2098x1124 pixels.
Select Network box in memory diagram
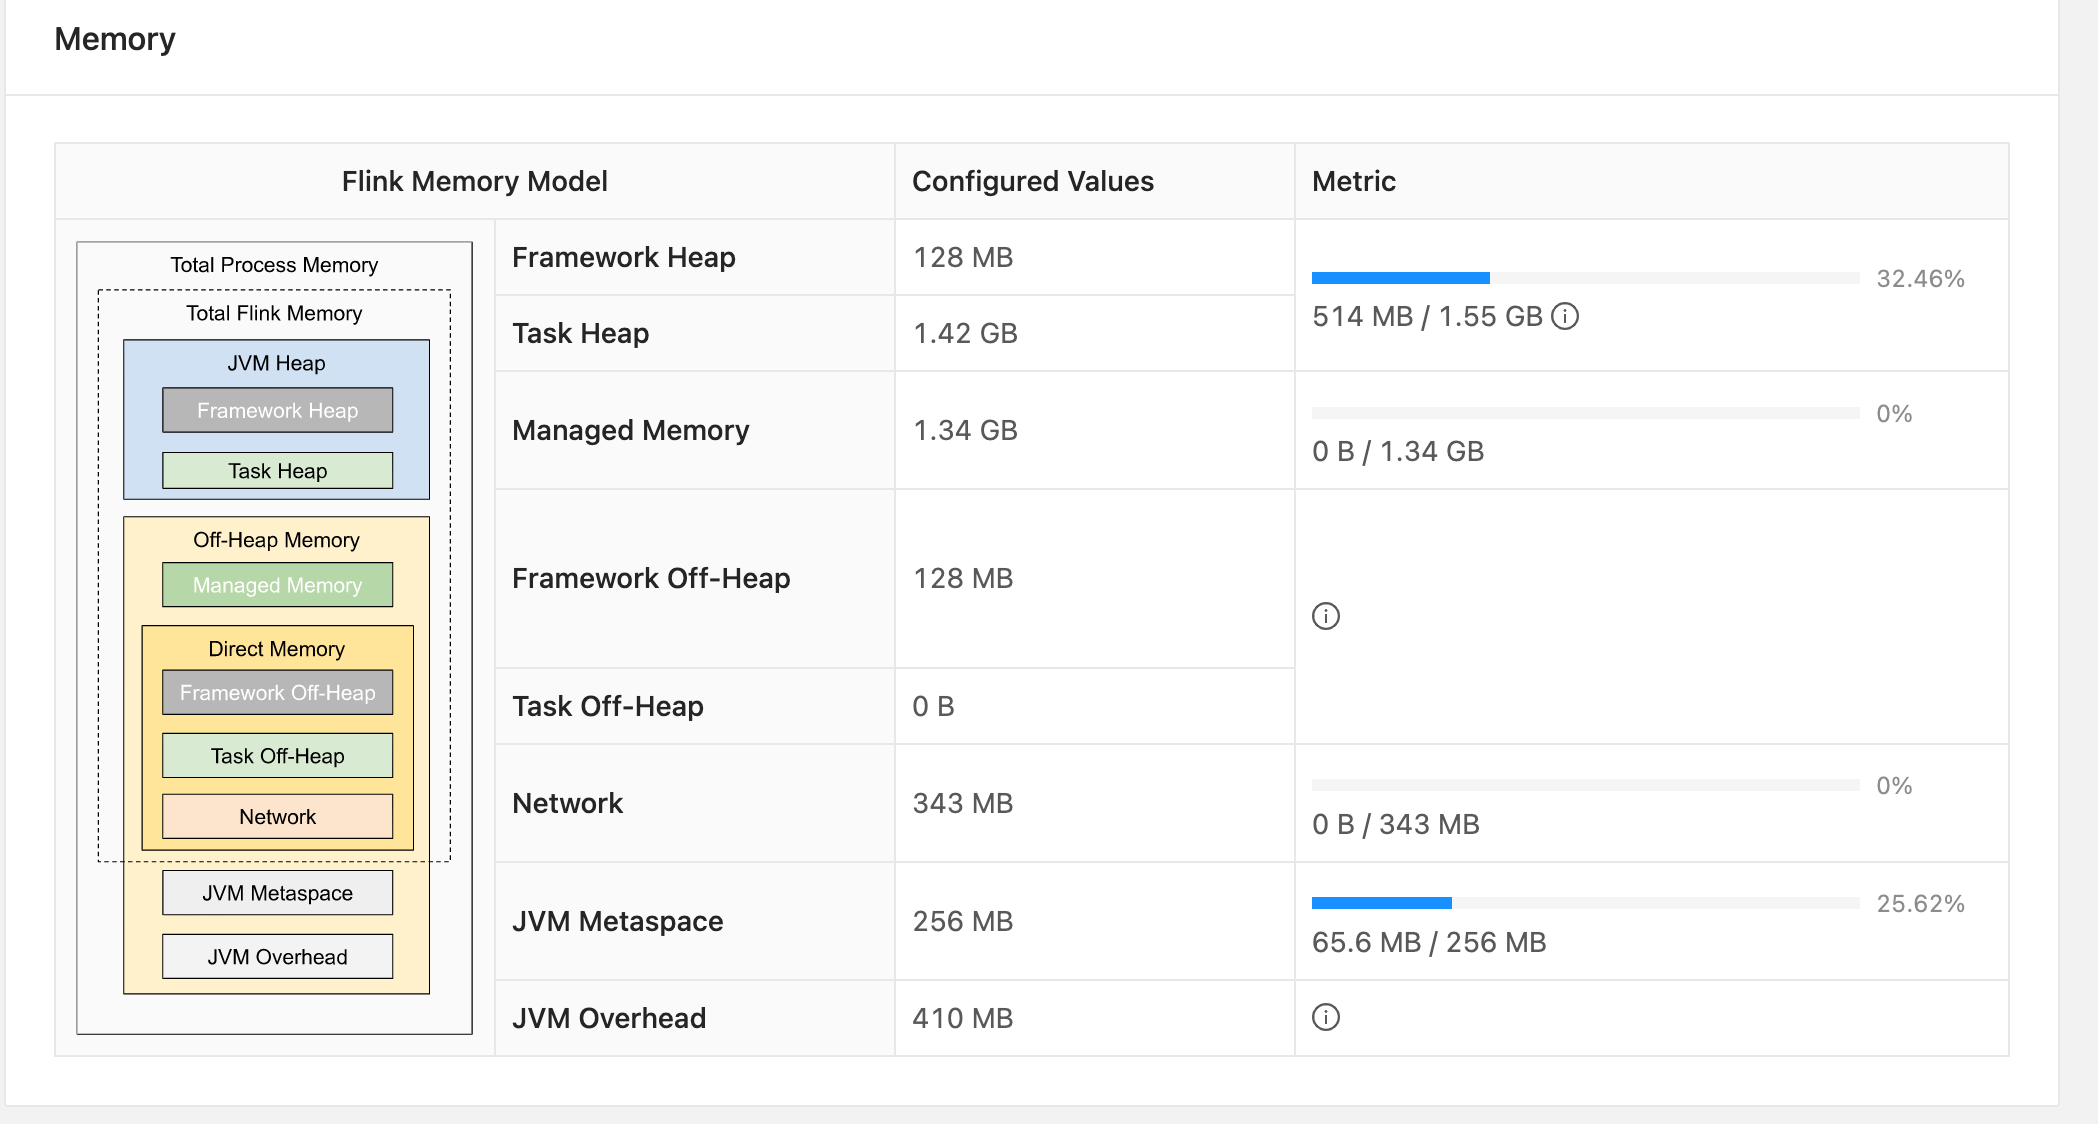[278, 816]
